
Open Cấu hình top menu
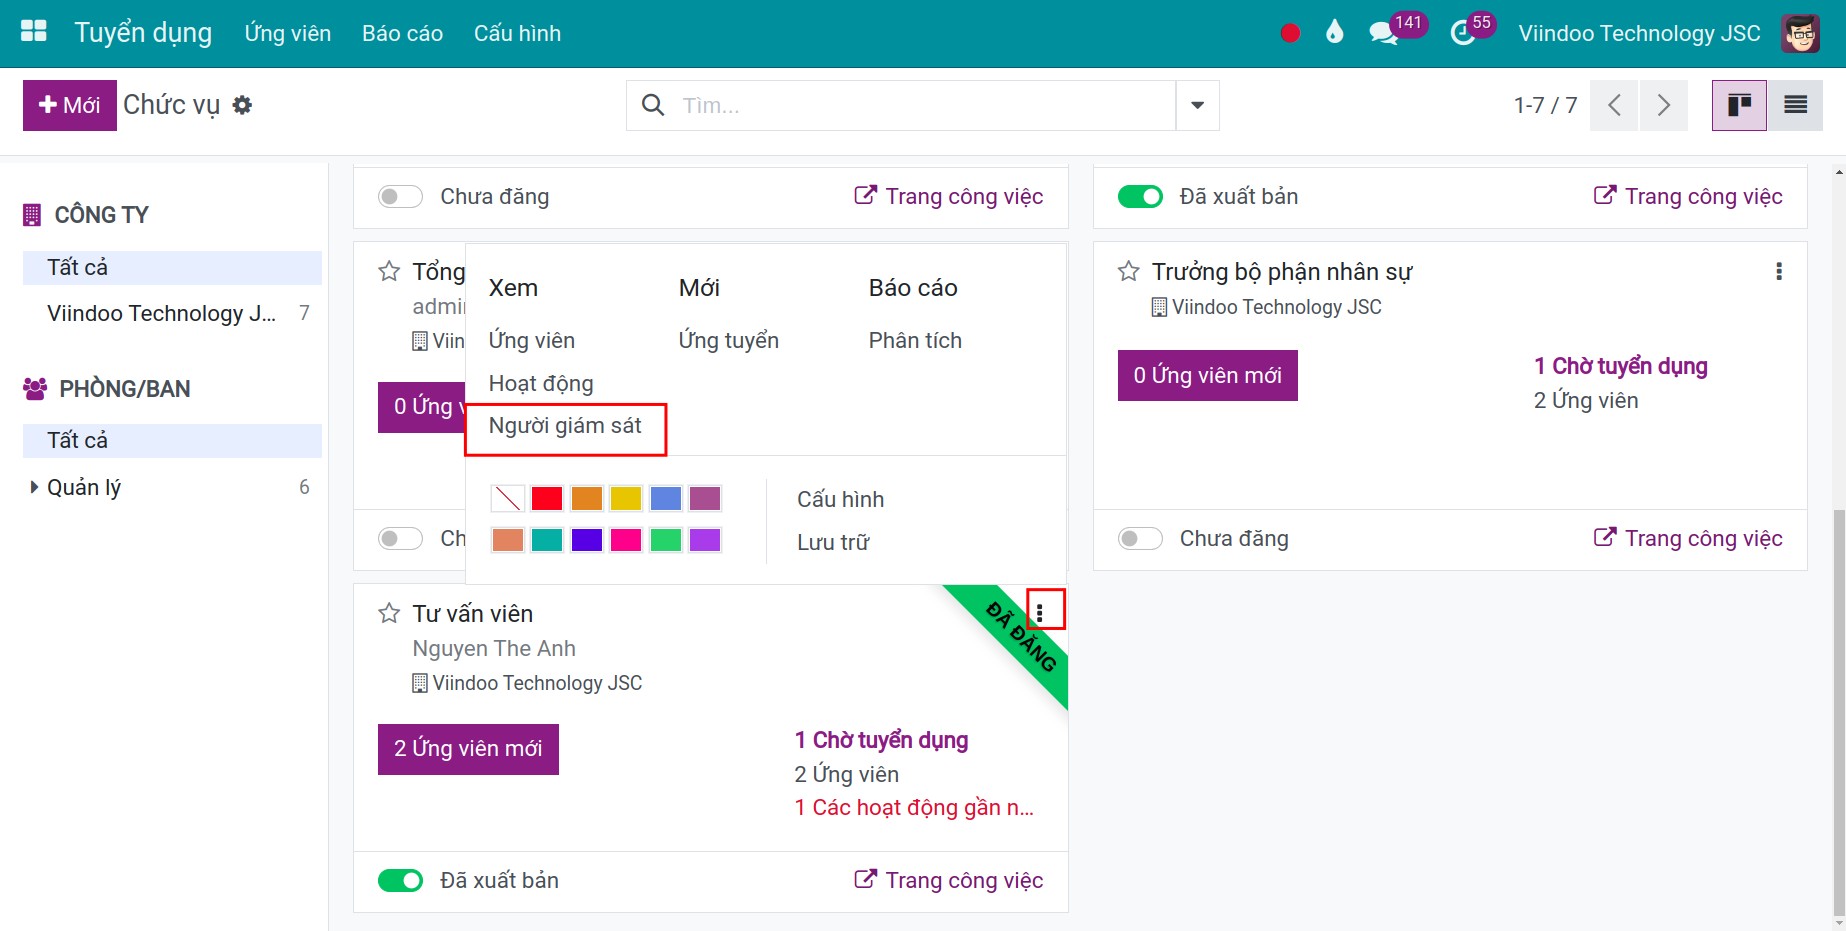[517, 33]
